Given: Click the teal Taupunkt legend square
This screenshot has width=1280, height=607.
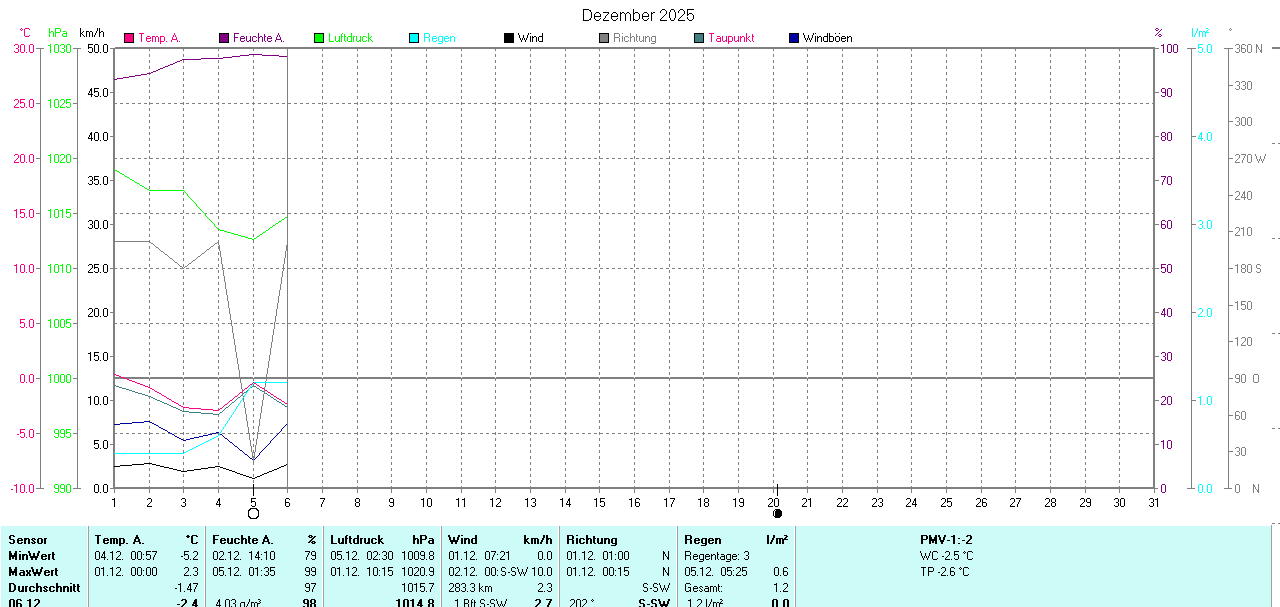Looking at the screenshot, I should [699, 38].
